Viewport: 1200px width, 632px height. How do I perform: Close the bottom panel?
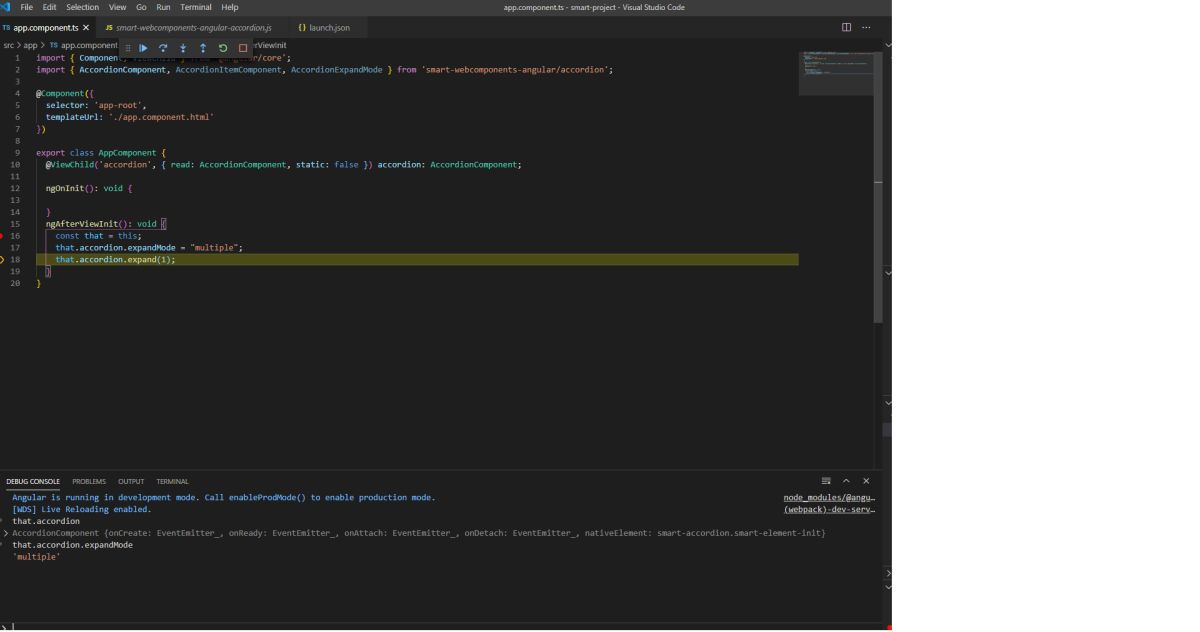[x=866, y=481]
